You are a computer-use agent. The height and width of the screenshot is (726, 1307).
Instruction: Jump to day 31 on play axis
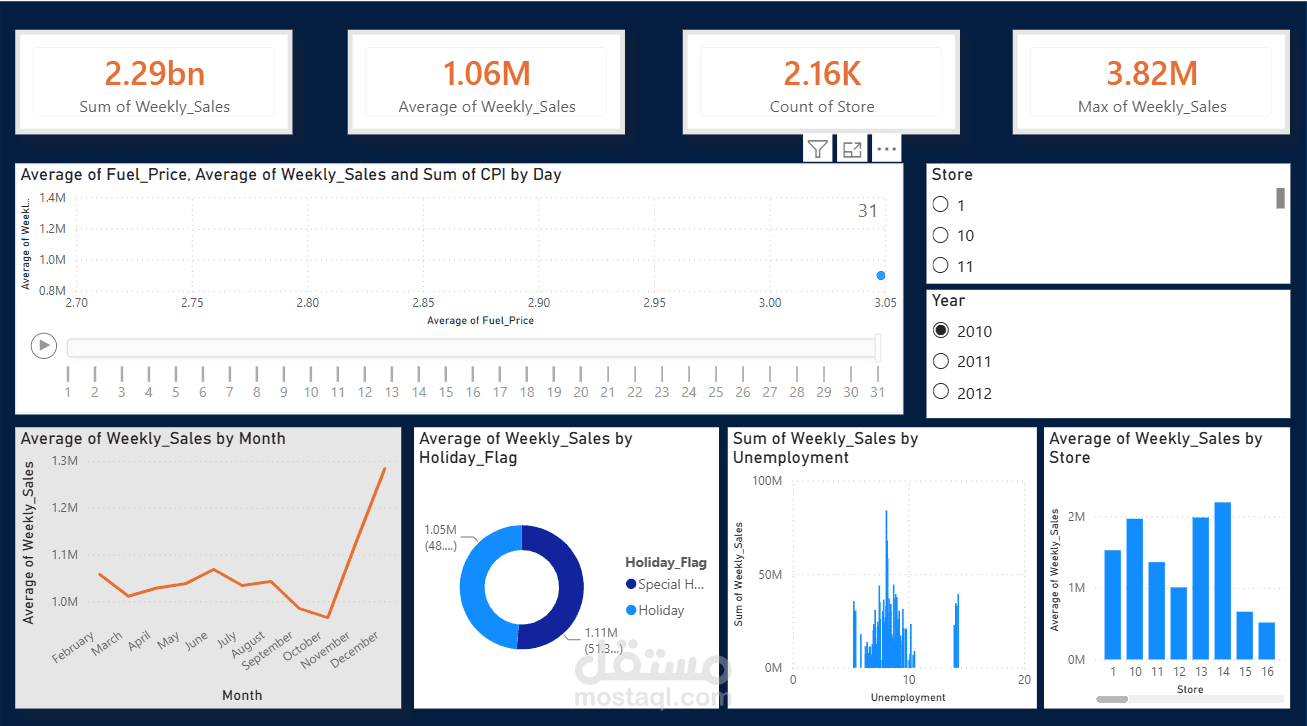(x=878, y=392)
